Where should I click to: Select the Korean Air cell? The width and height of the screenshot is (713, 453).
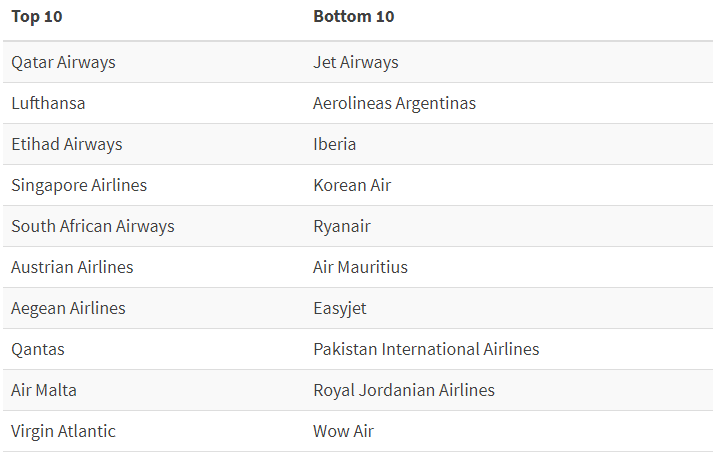[x=352, y=185]
